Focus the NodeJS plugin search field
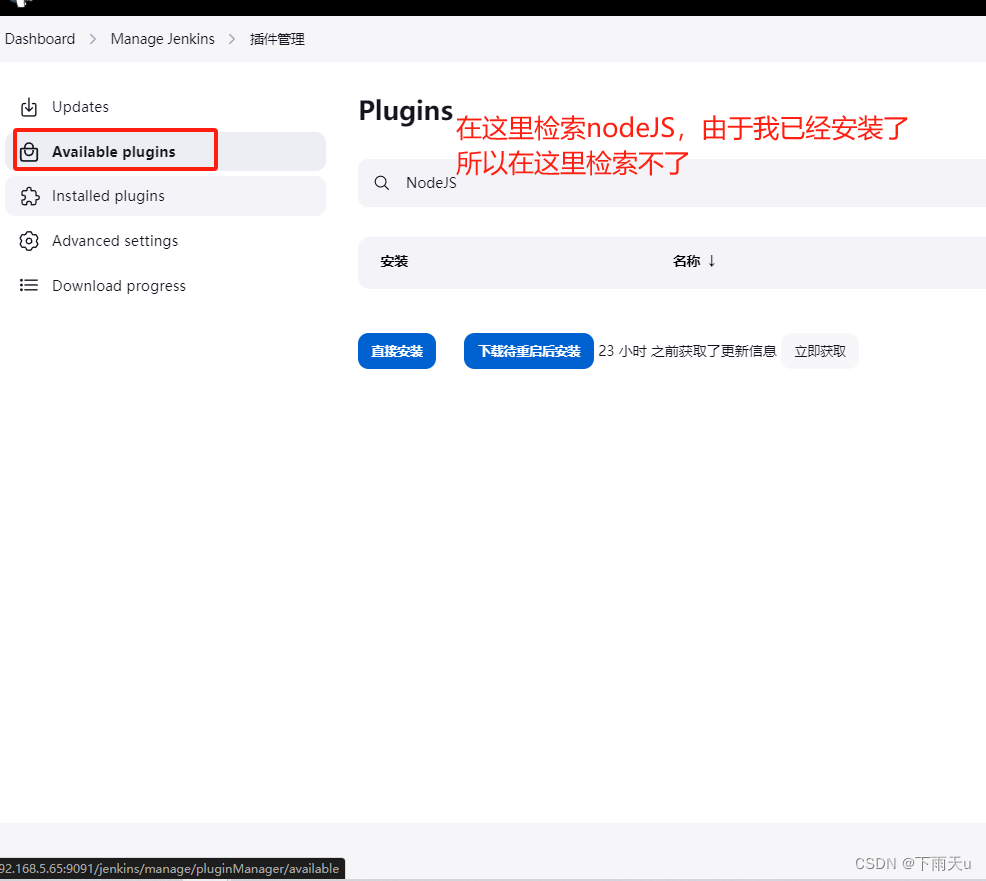Screen dimensions: 986x881 pyautogui.click(x=672, y=183)
